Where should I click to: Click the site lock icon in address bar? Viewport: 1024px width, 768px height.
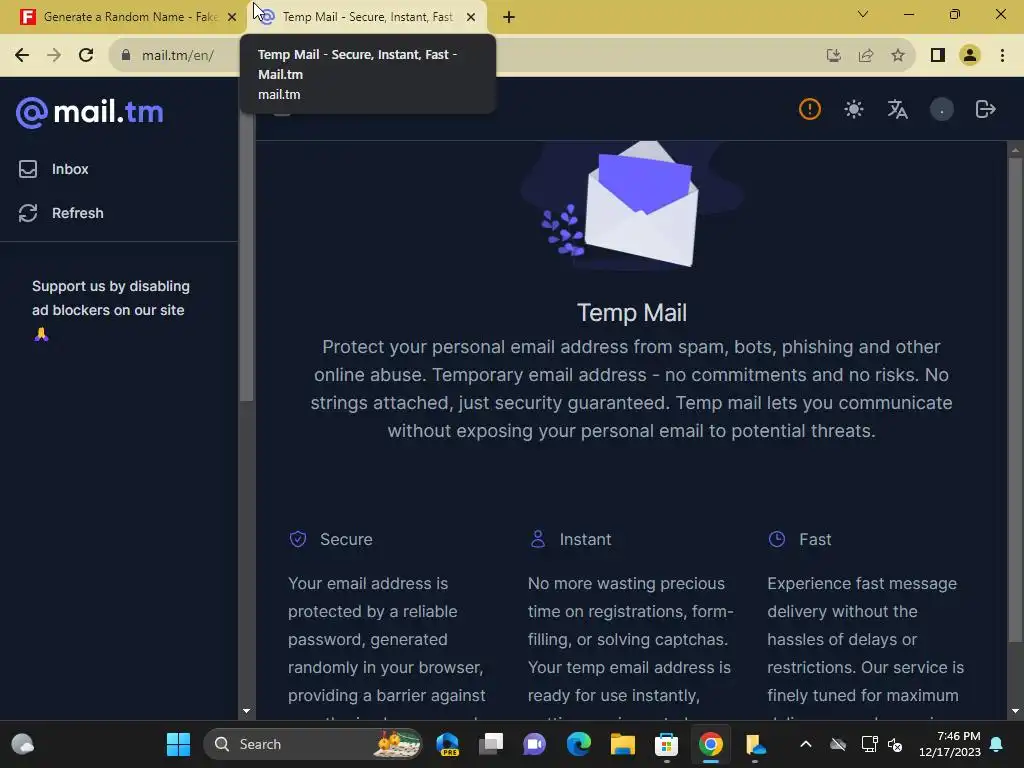pyautogui.click(x=126, y=55)
